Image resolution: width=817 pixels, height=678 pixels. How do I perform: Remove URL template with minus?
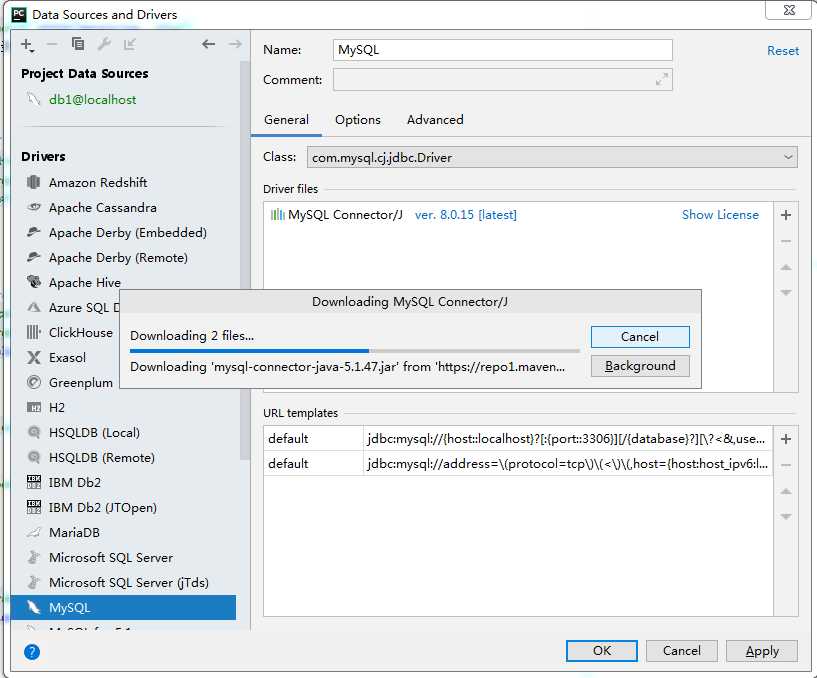pyautogui.click(x=786, y=465)
